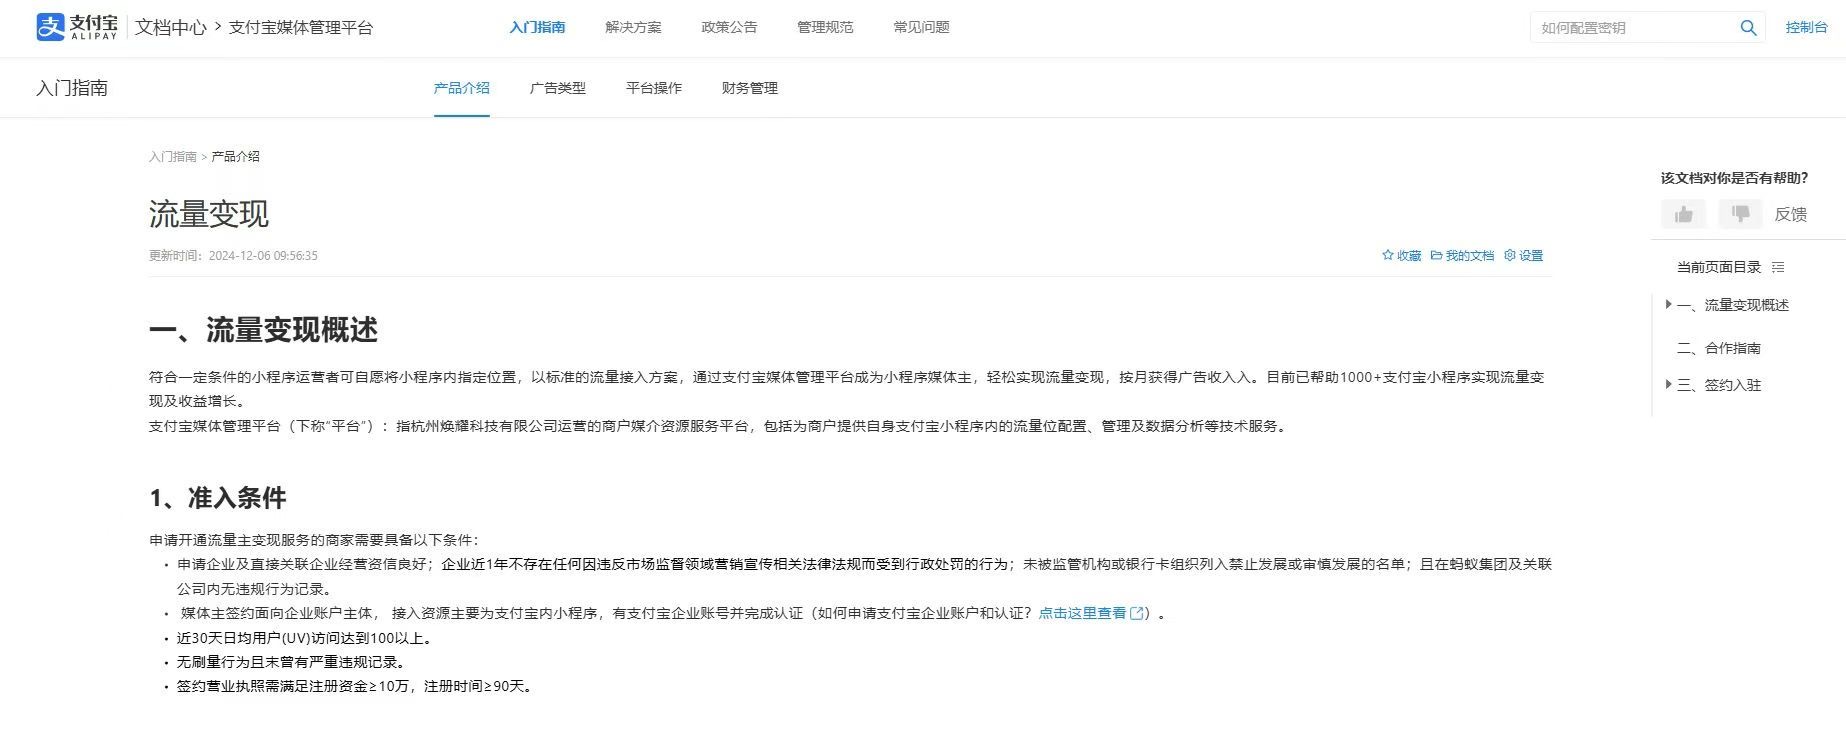Click the search magnifier icon
Screen dimensions: 1846x738
(1748, 28)
